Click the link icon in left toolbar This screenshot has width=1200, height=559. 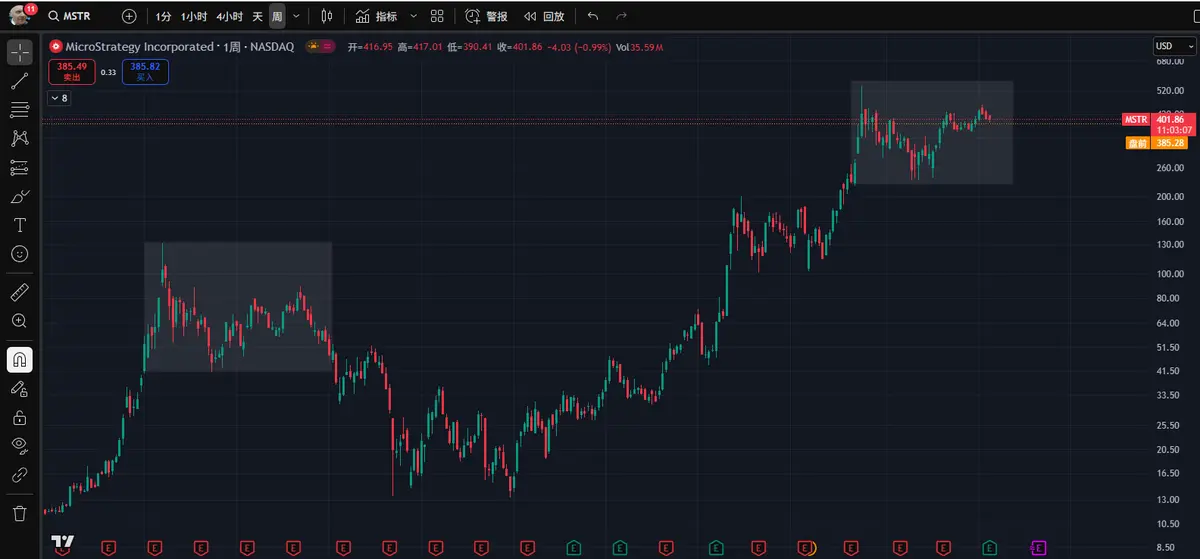19,475
